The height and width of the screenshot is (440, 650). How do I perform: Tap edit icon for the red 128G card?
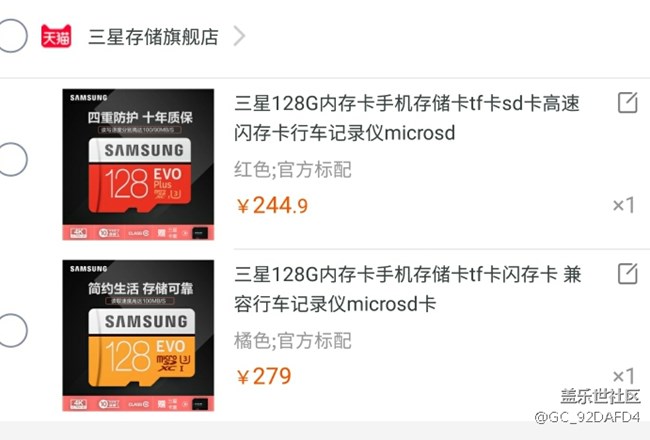(x=627, y=103)
